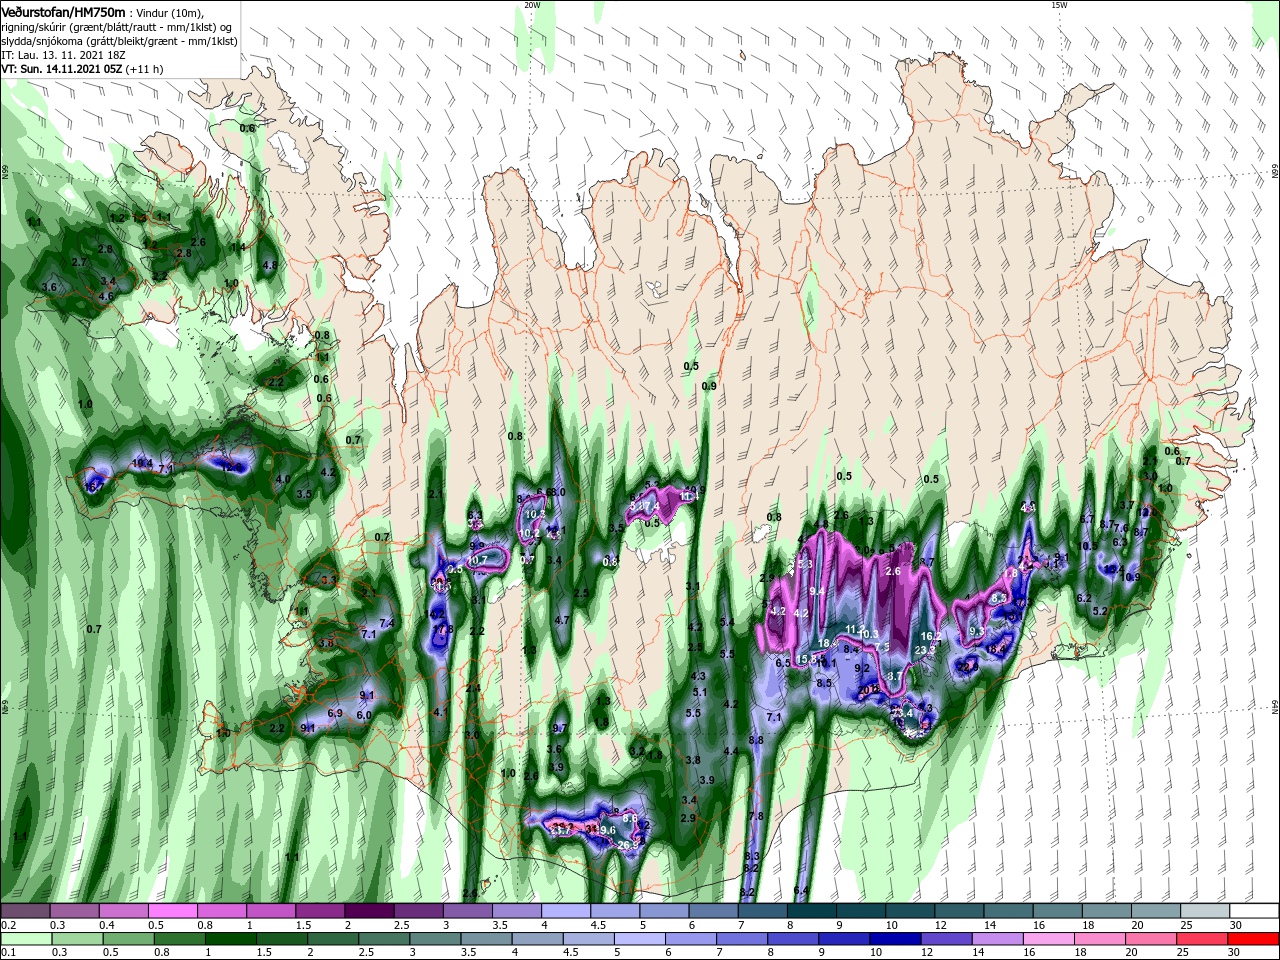The width and height of the screenshot is (1280, 960).
Task: Click the snow legend swatch between 1 and 1.5
Action: (271, 911)
